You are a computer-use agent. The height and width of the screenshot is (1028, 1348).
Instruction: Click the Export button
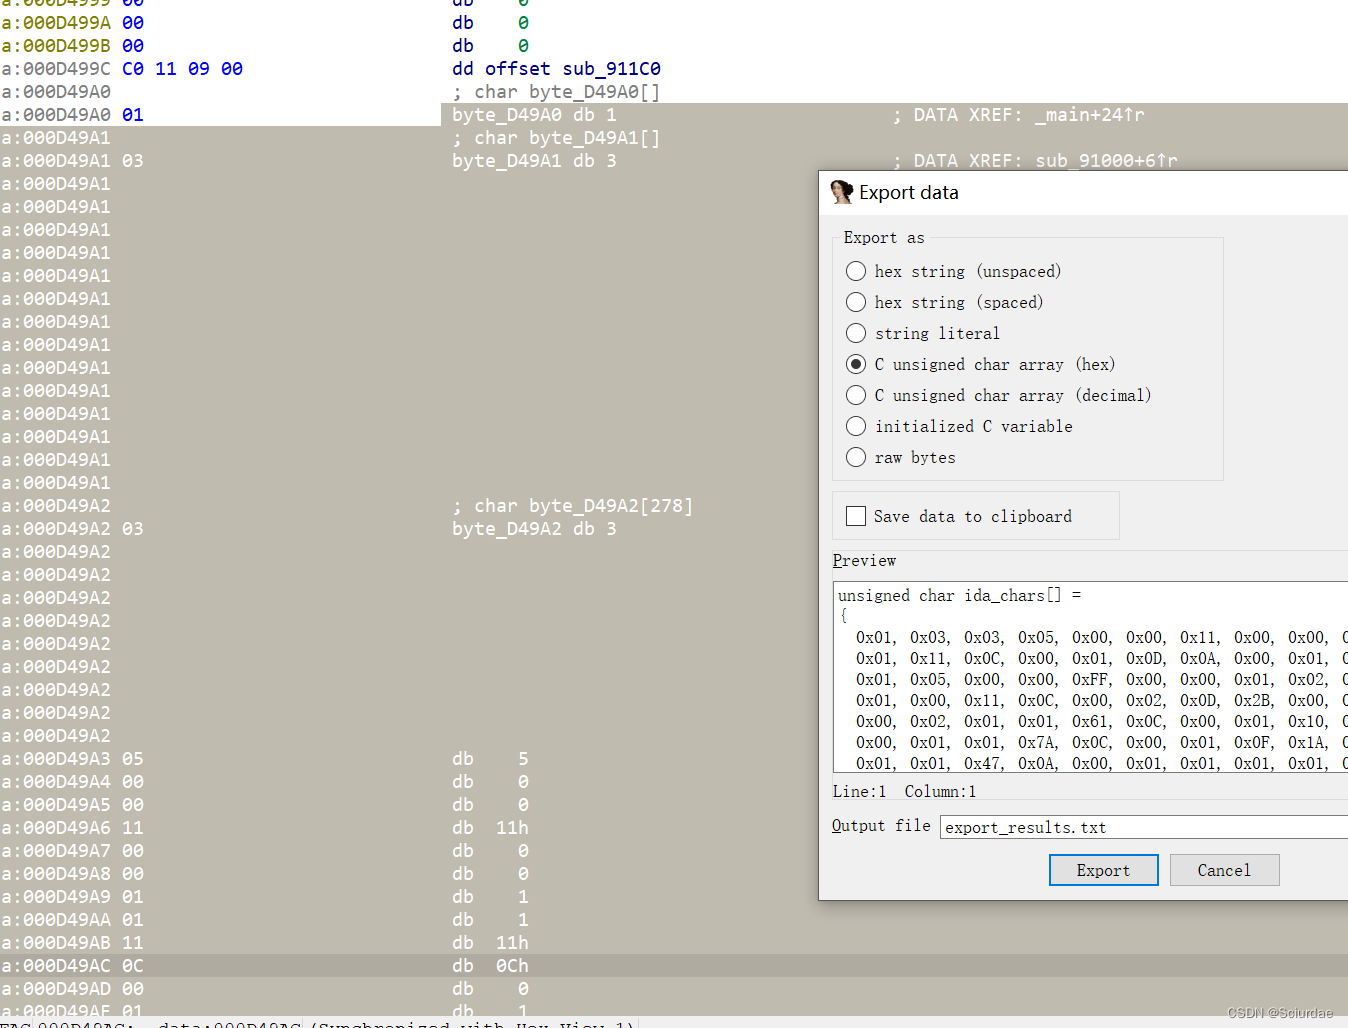pyautogui.click(x=1103, y=870)
